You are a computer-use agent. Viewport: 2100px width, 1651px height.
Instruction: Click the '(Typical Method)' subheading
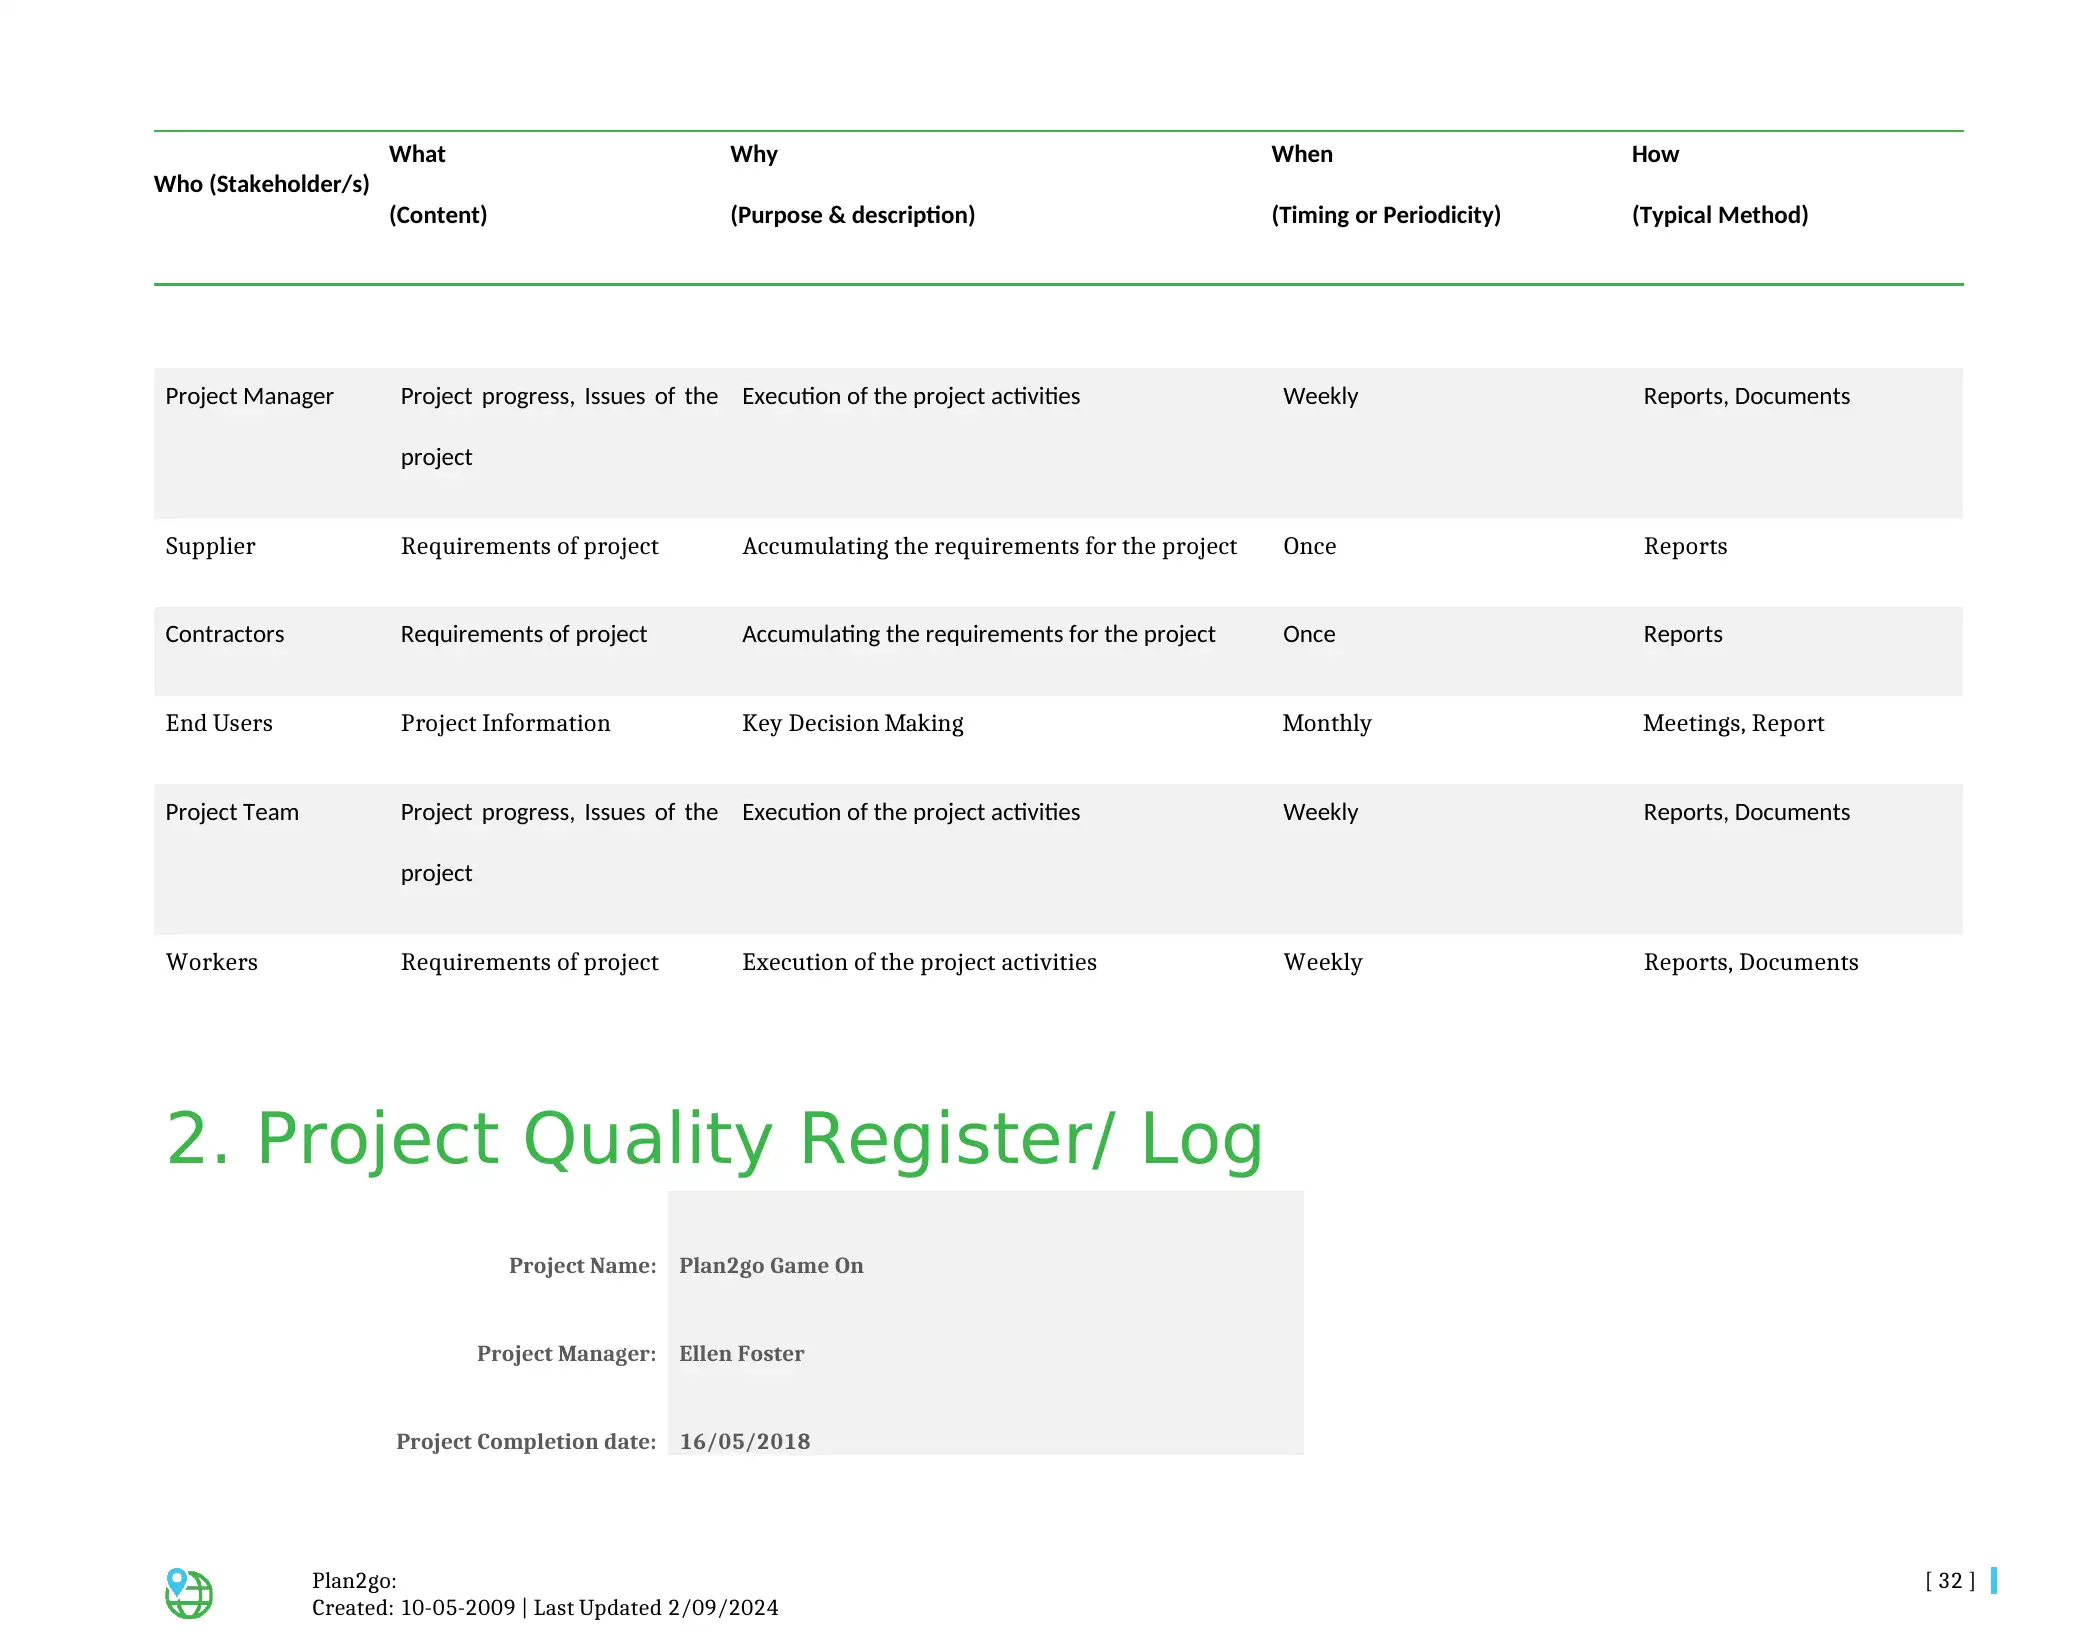(1720, 215)
